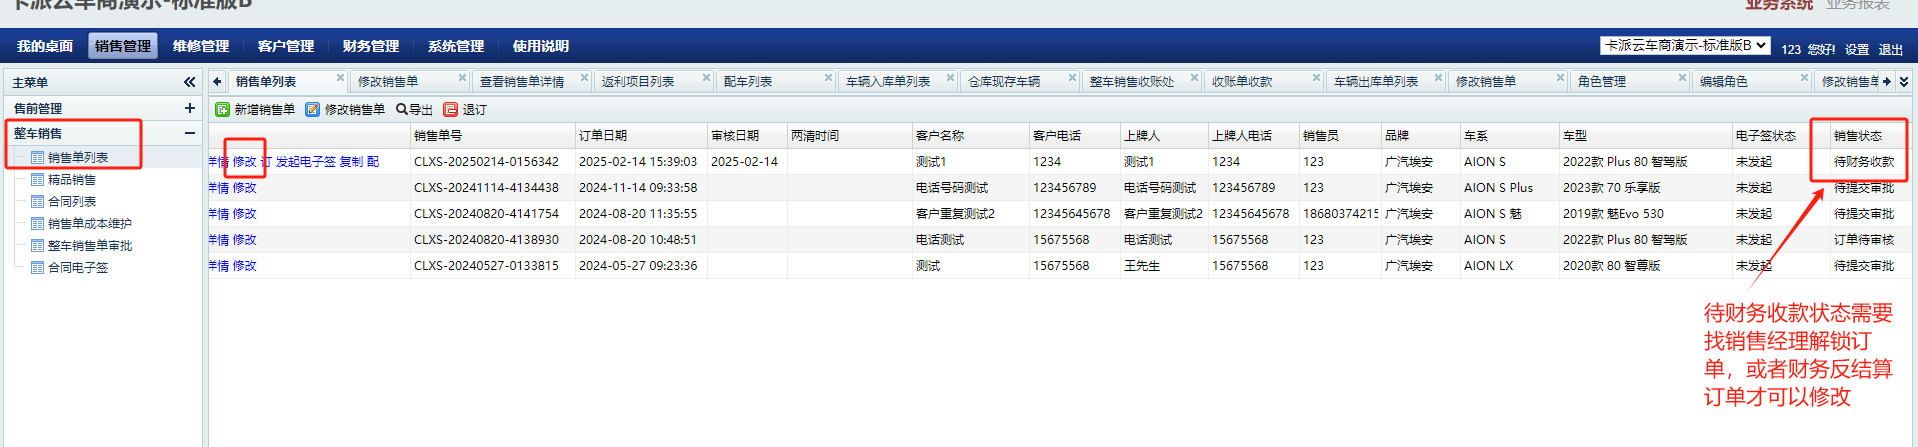Open the 财务管理 menu

[x=370, y=46]
